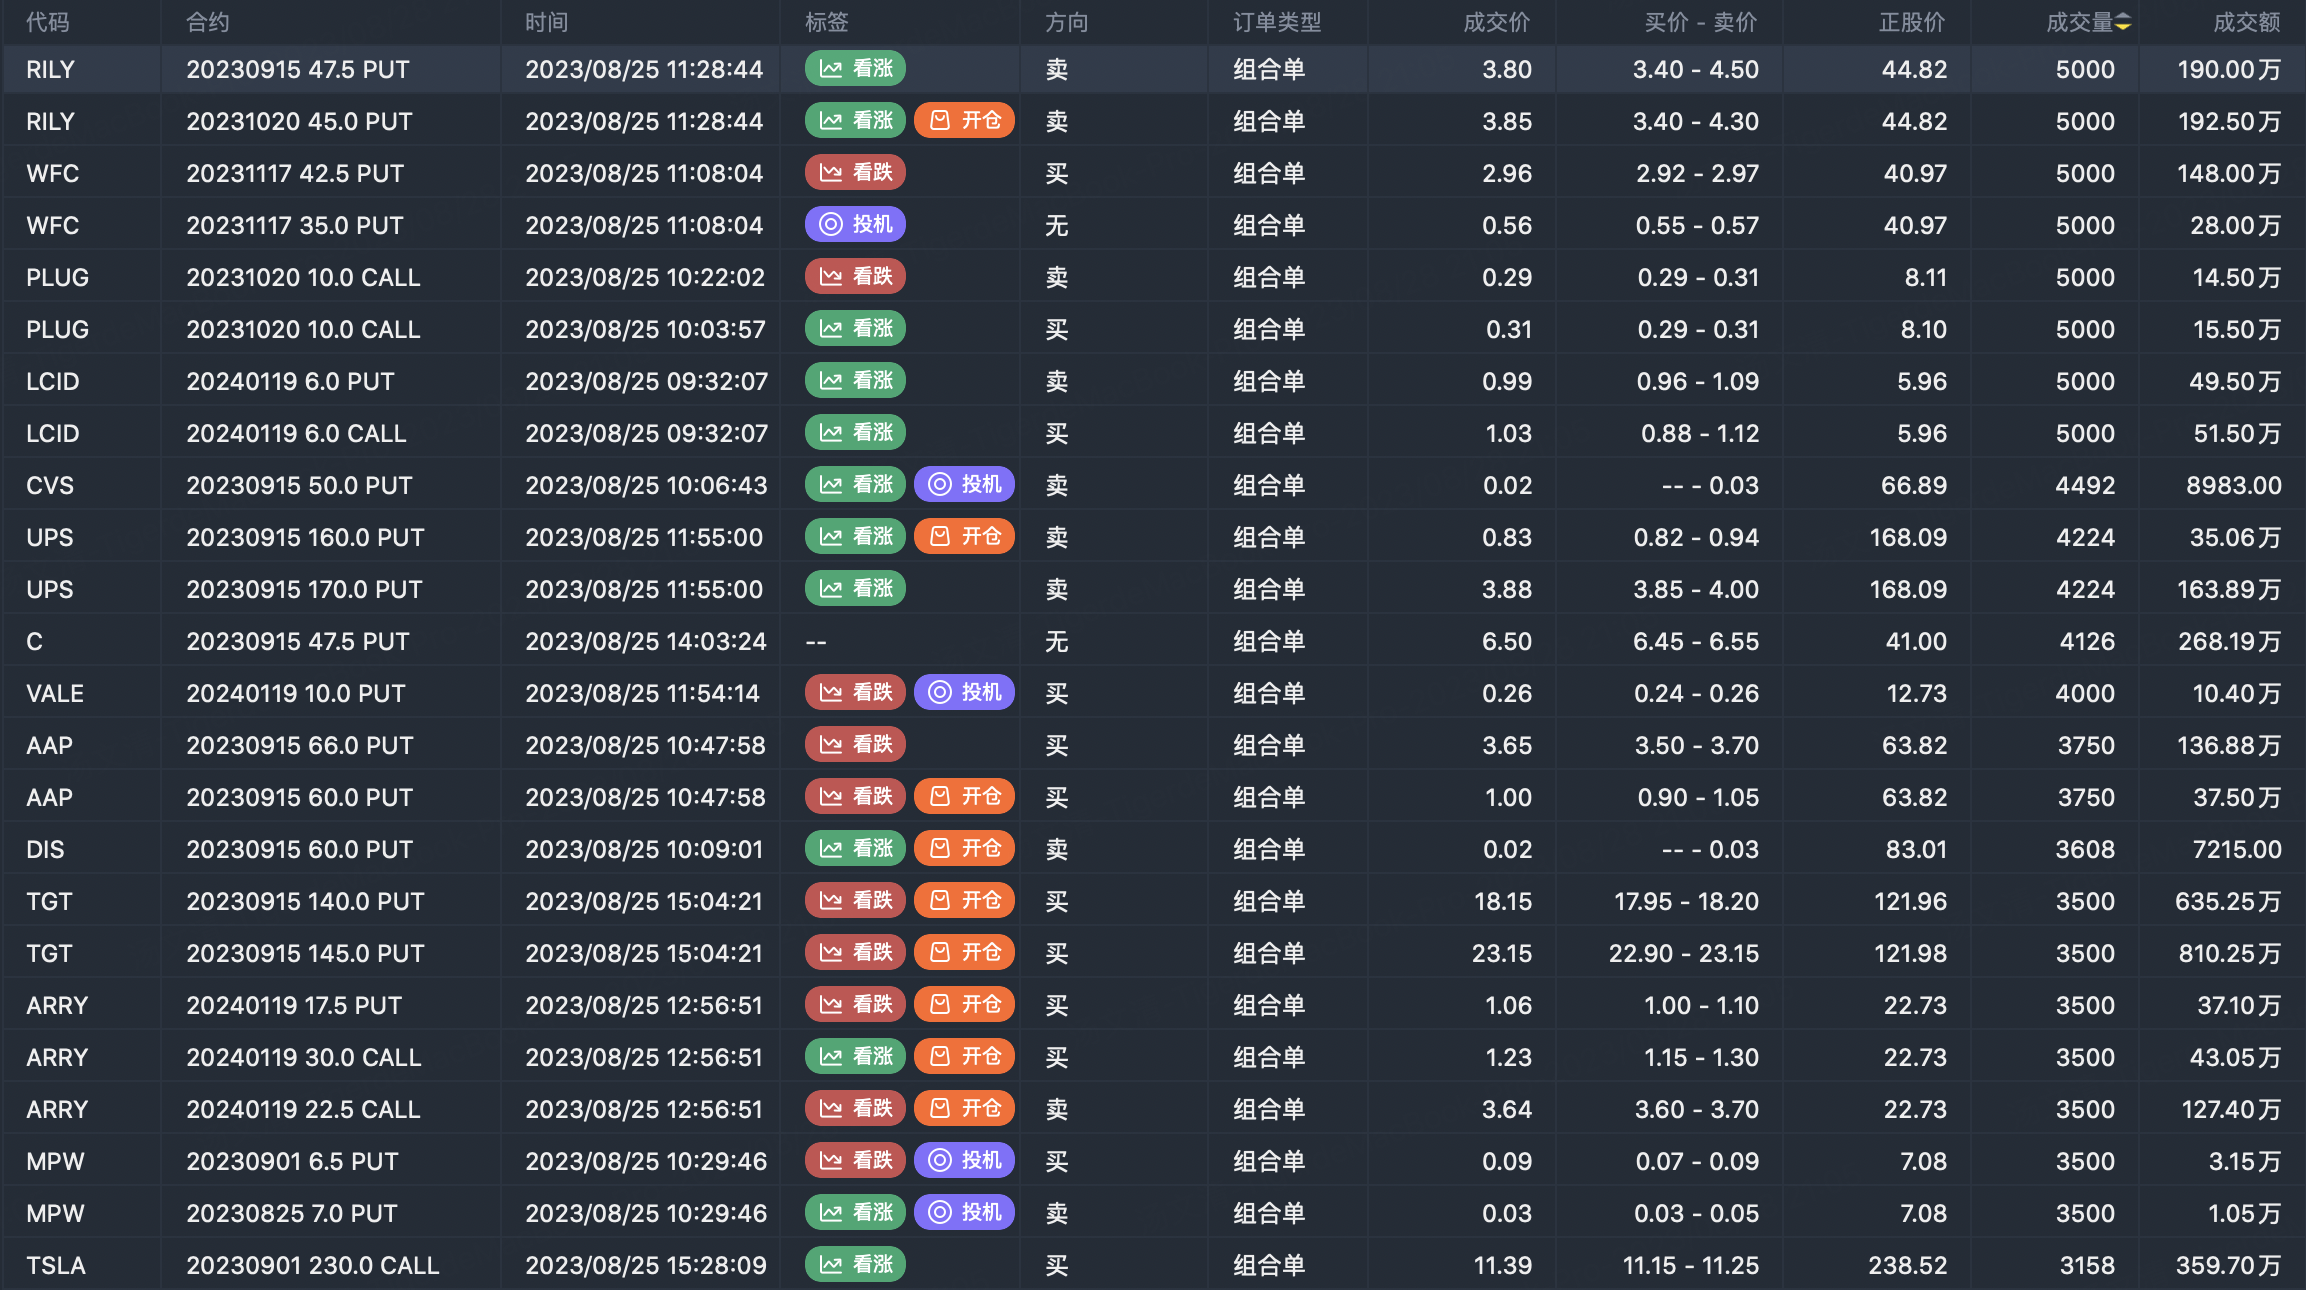Click the 开仓 tag on RILY 45.0 PUT
2306x1290 pixels.
click(x=964, y=121)
